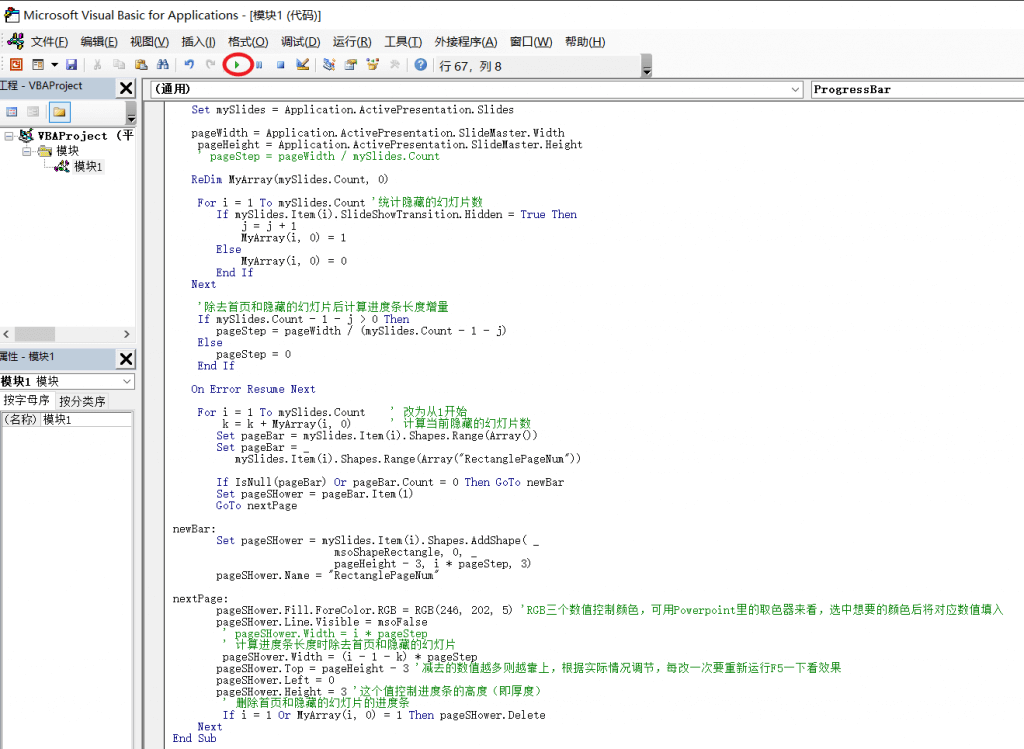Click the 'End Sub' code line

(195, 739)
